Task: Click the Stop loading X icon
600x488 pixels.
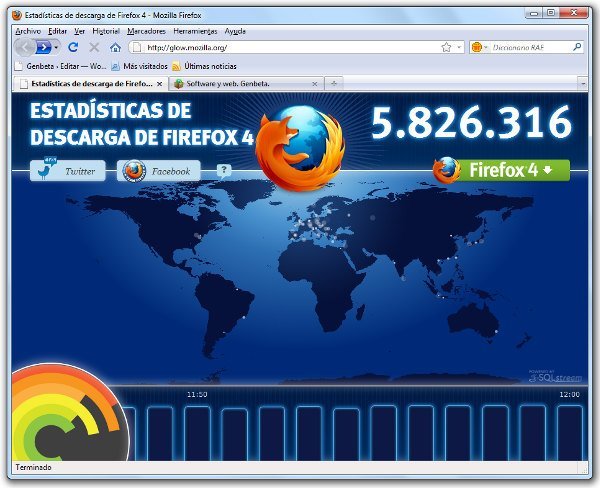Action: (x=94, y=47)
